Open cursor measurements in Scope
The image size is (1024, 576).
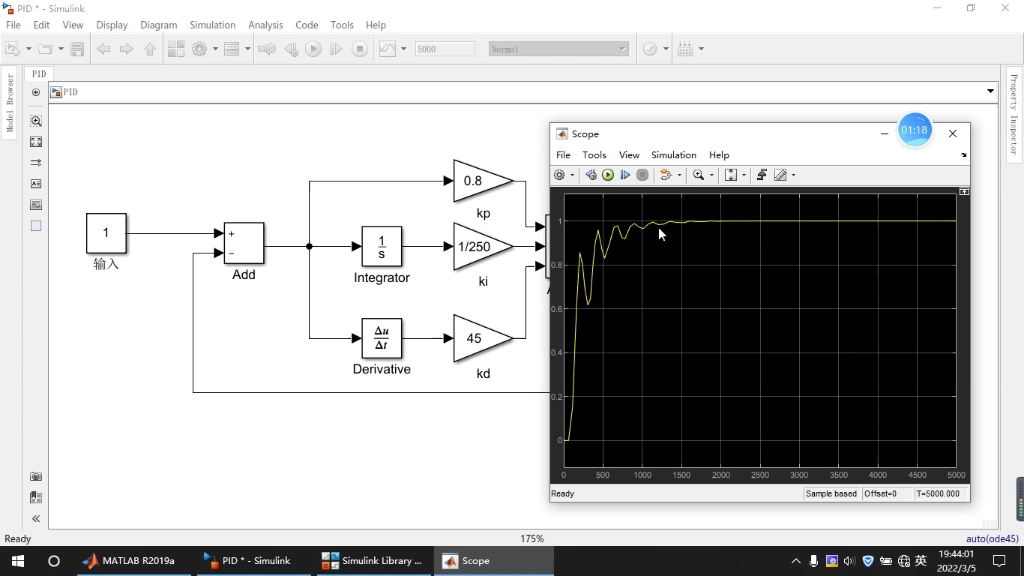tap(780, 175)
